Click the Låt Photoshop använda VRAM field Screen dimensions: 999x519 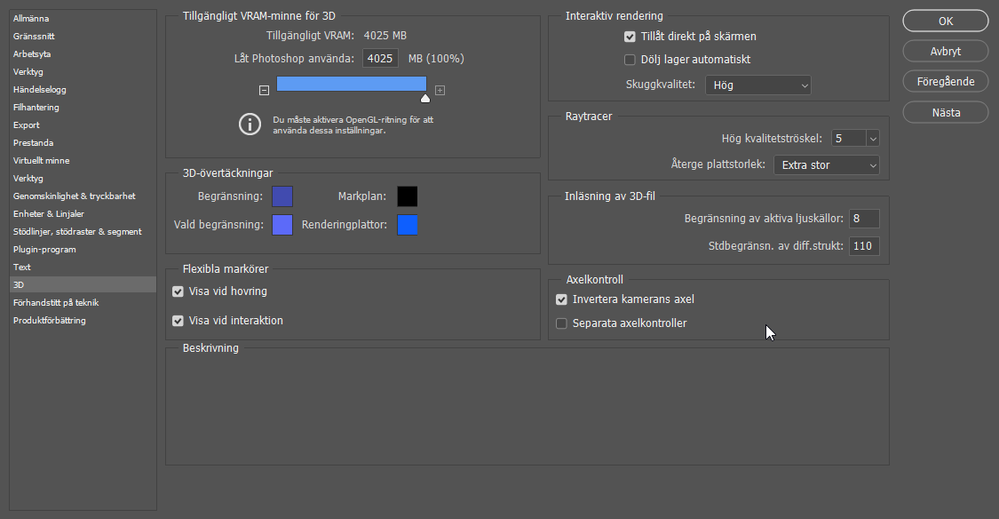point(380,59)
